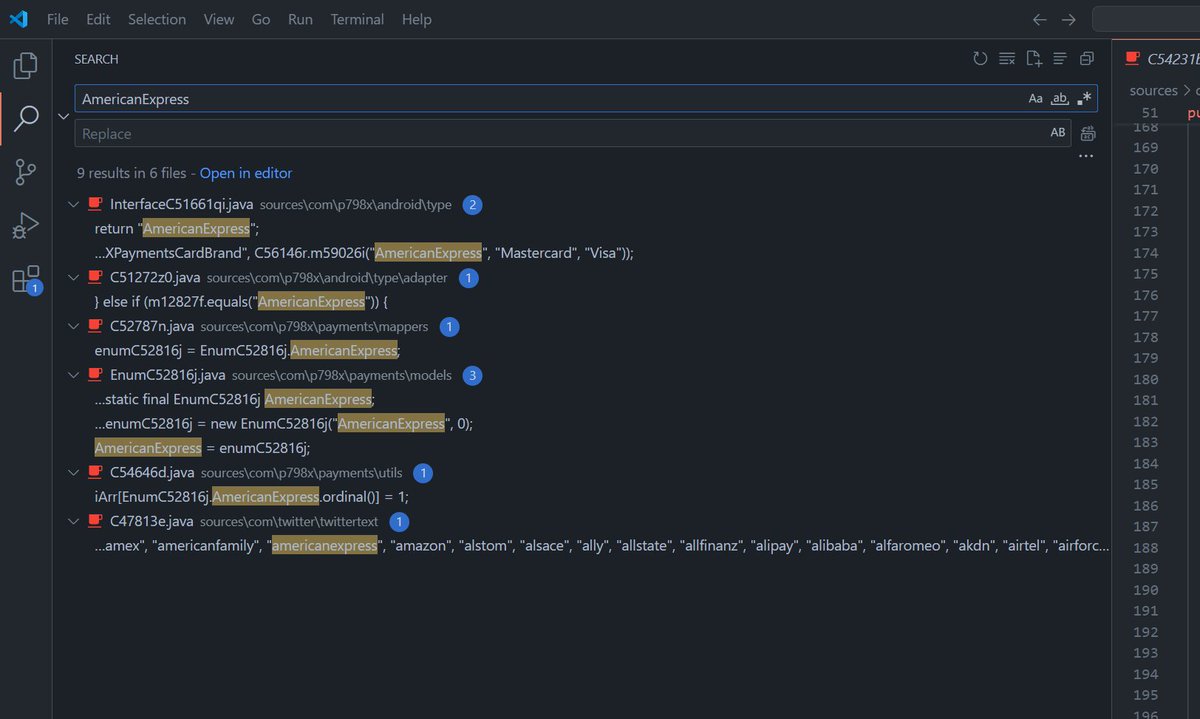Viewport: 1200px width, 719px height.
Task: Open the Source Control view
Action: pos(26,172)
